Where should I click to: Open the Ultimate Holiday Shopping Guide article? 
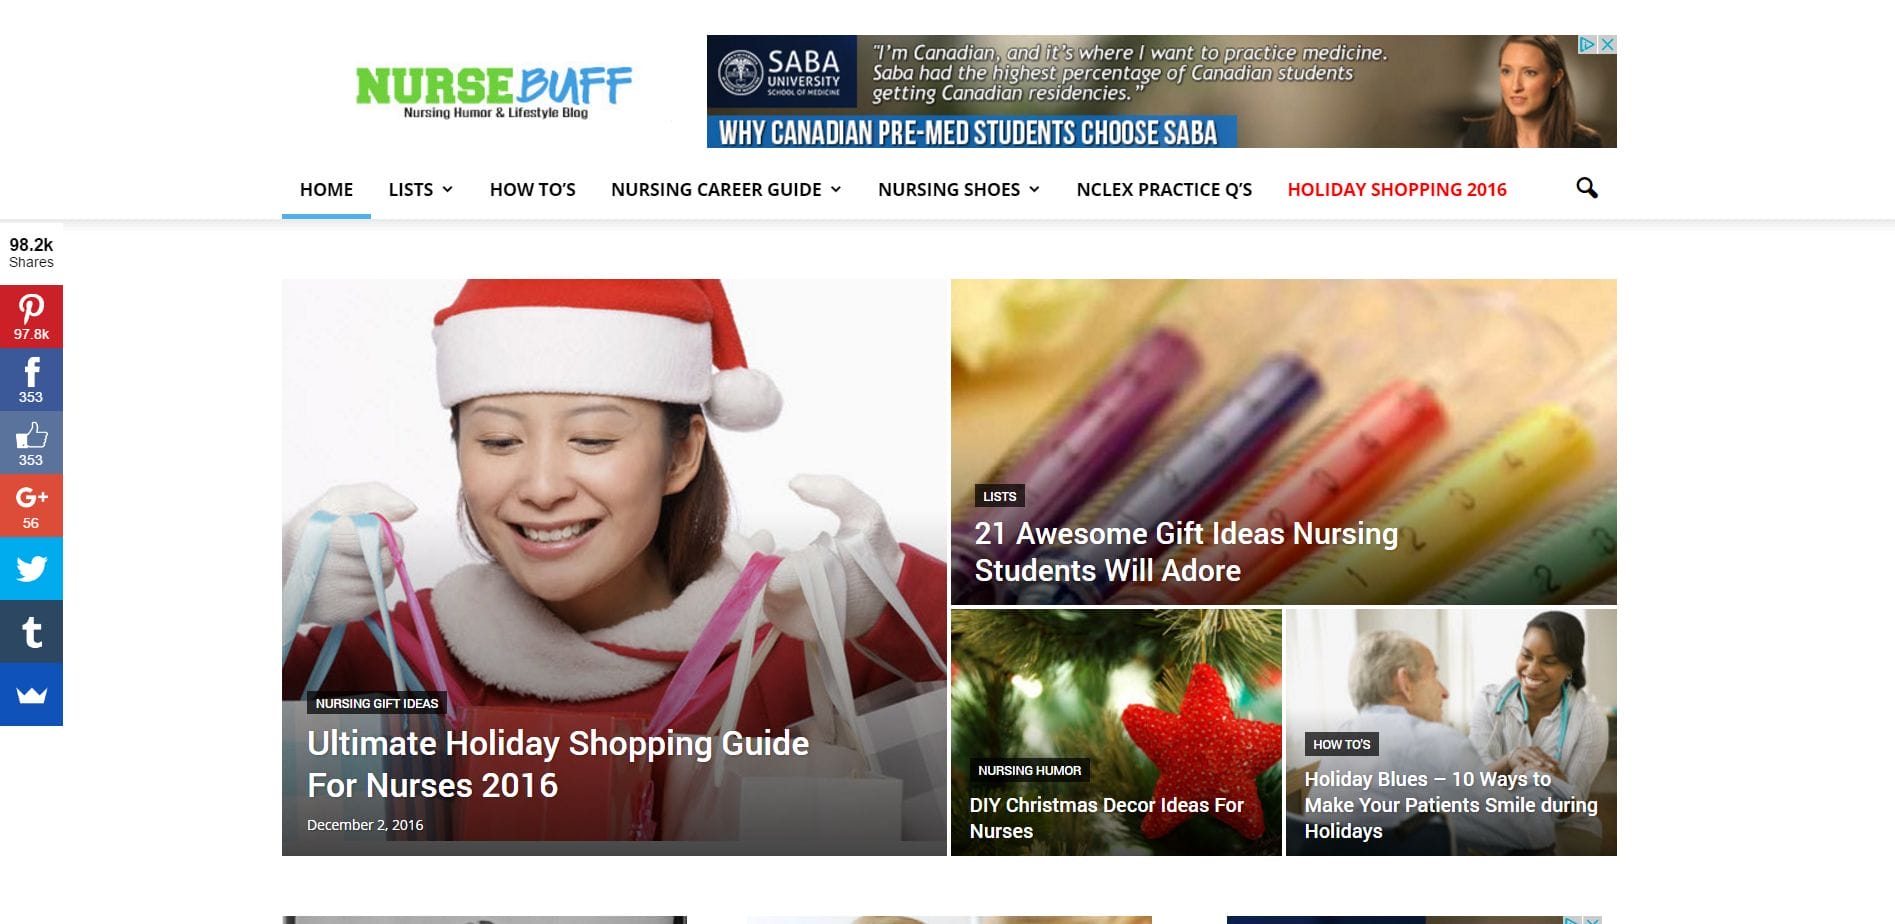558,764
